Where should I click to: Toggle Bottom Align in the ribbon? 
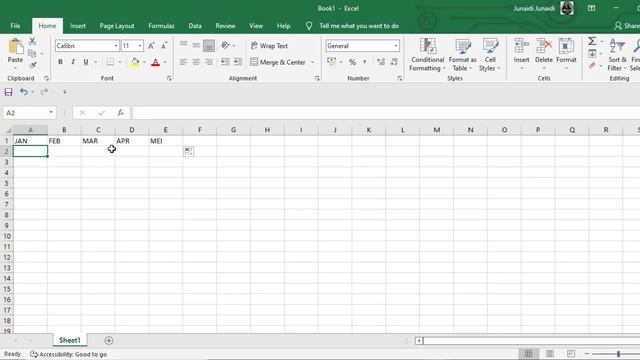click(209, 45)
